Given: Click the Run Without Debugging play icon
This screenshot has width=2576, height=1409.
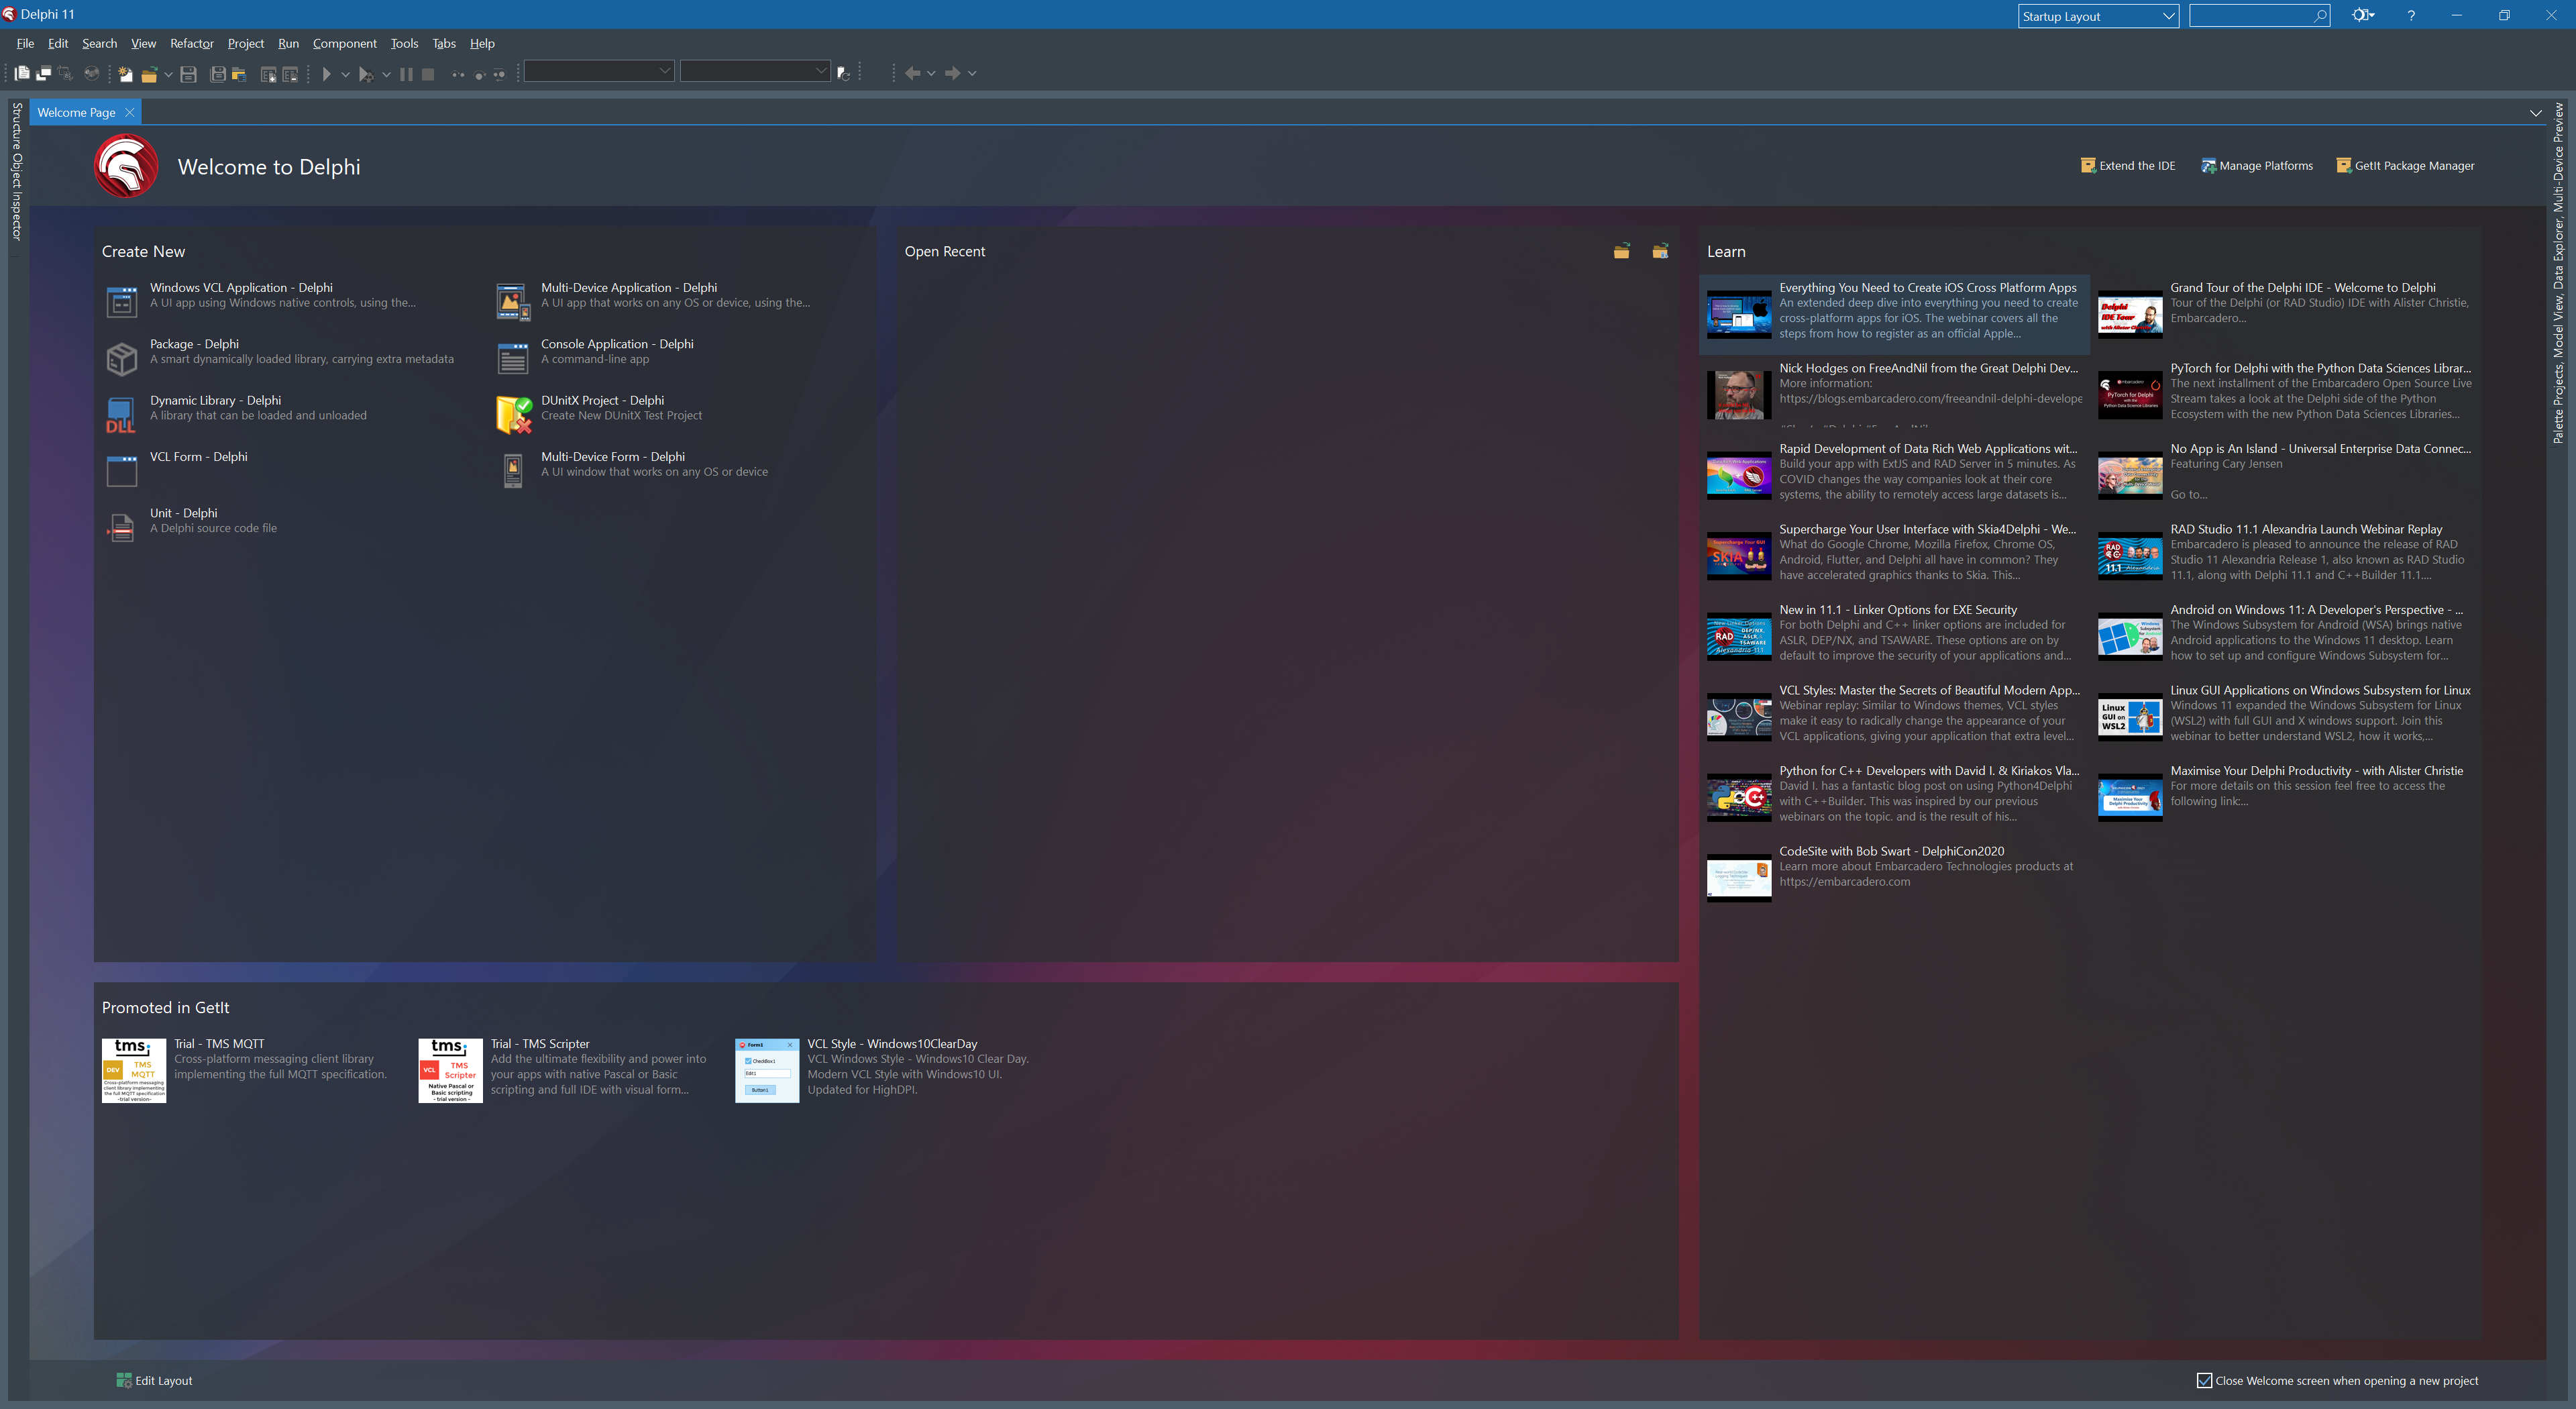Looking at the screenshot, I should point(326,74).
